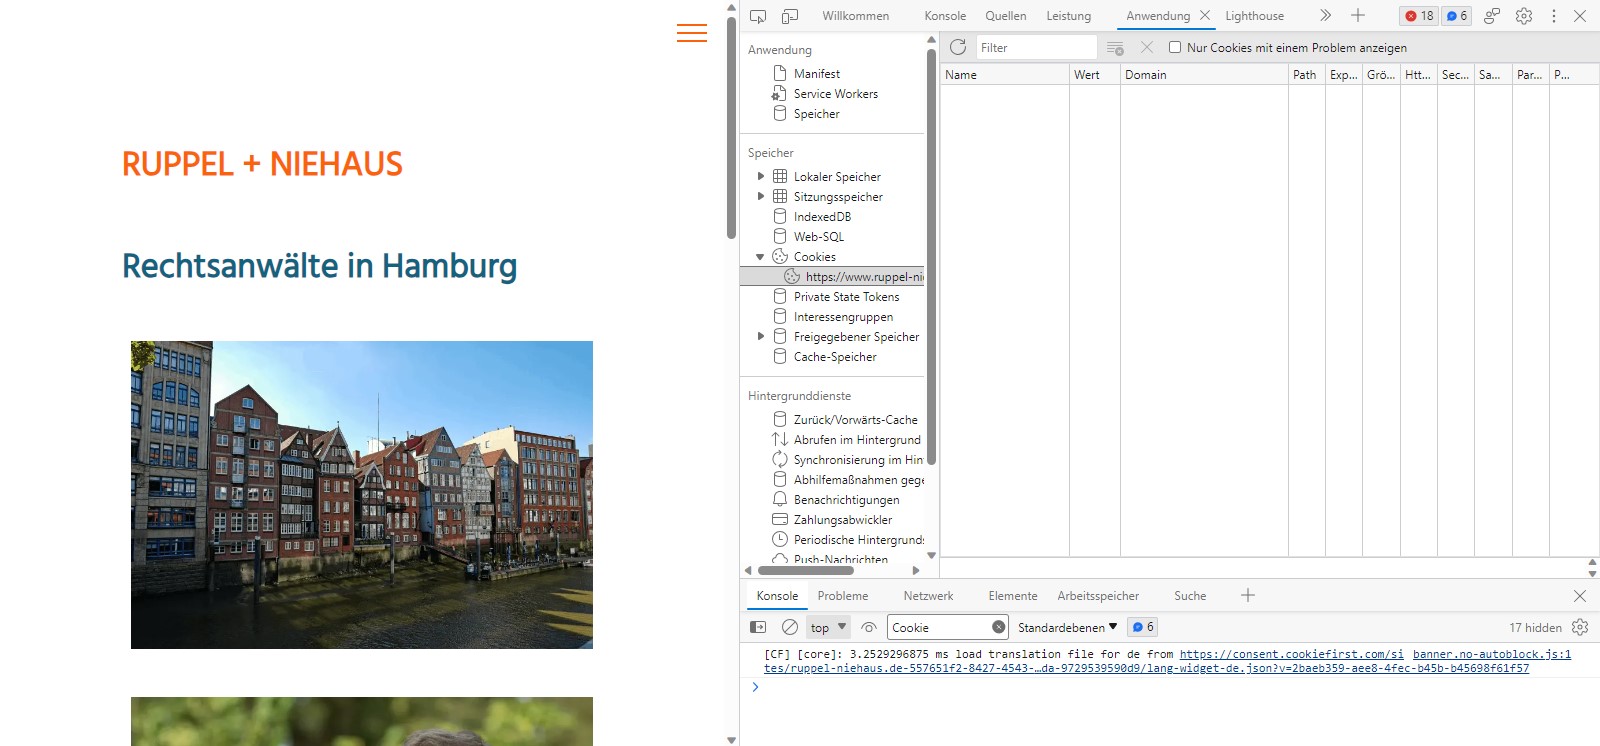
Task: Open console settings gear icon
Action: click(1580, 627)
